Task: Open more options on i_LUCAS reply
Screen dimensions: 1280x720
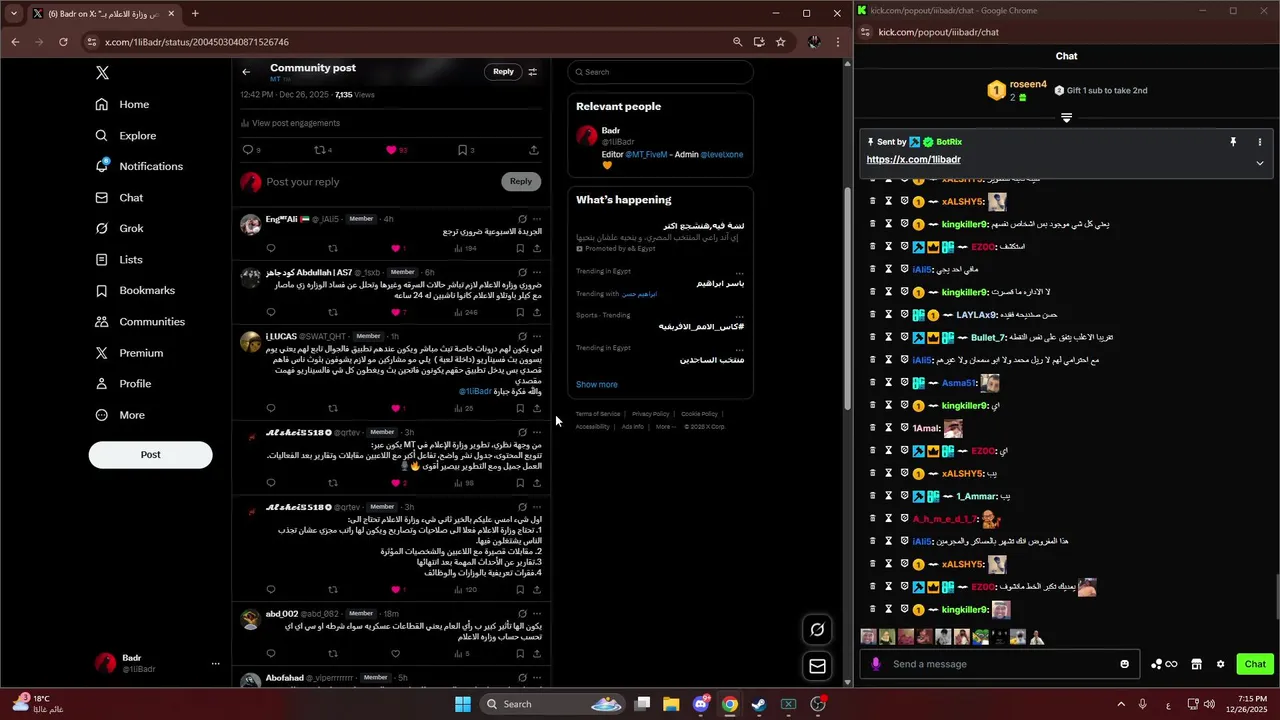Action: pos(537,336)
